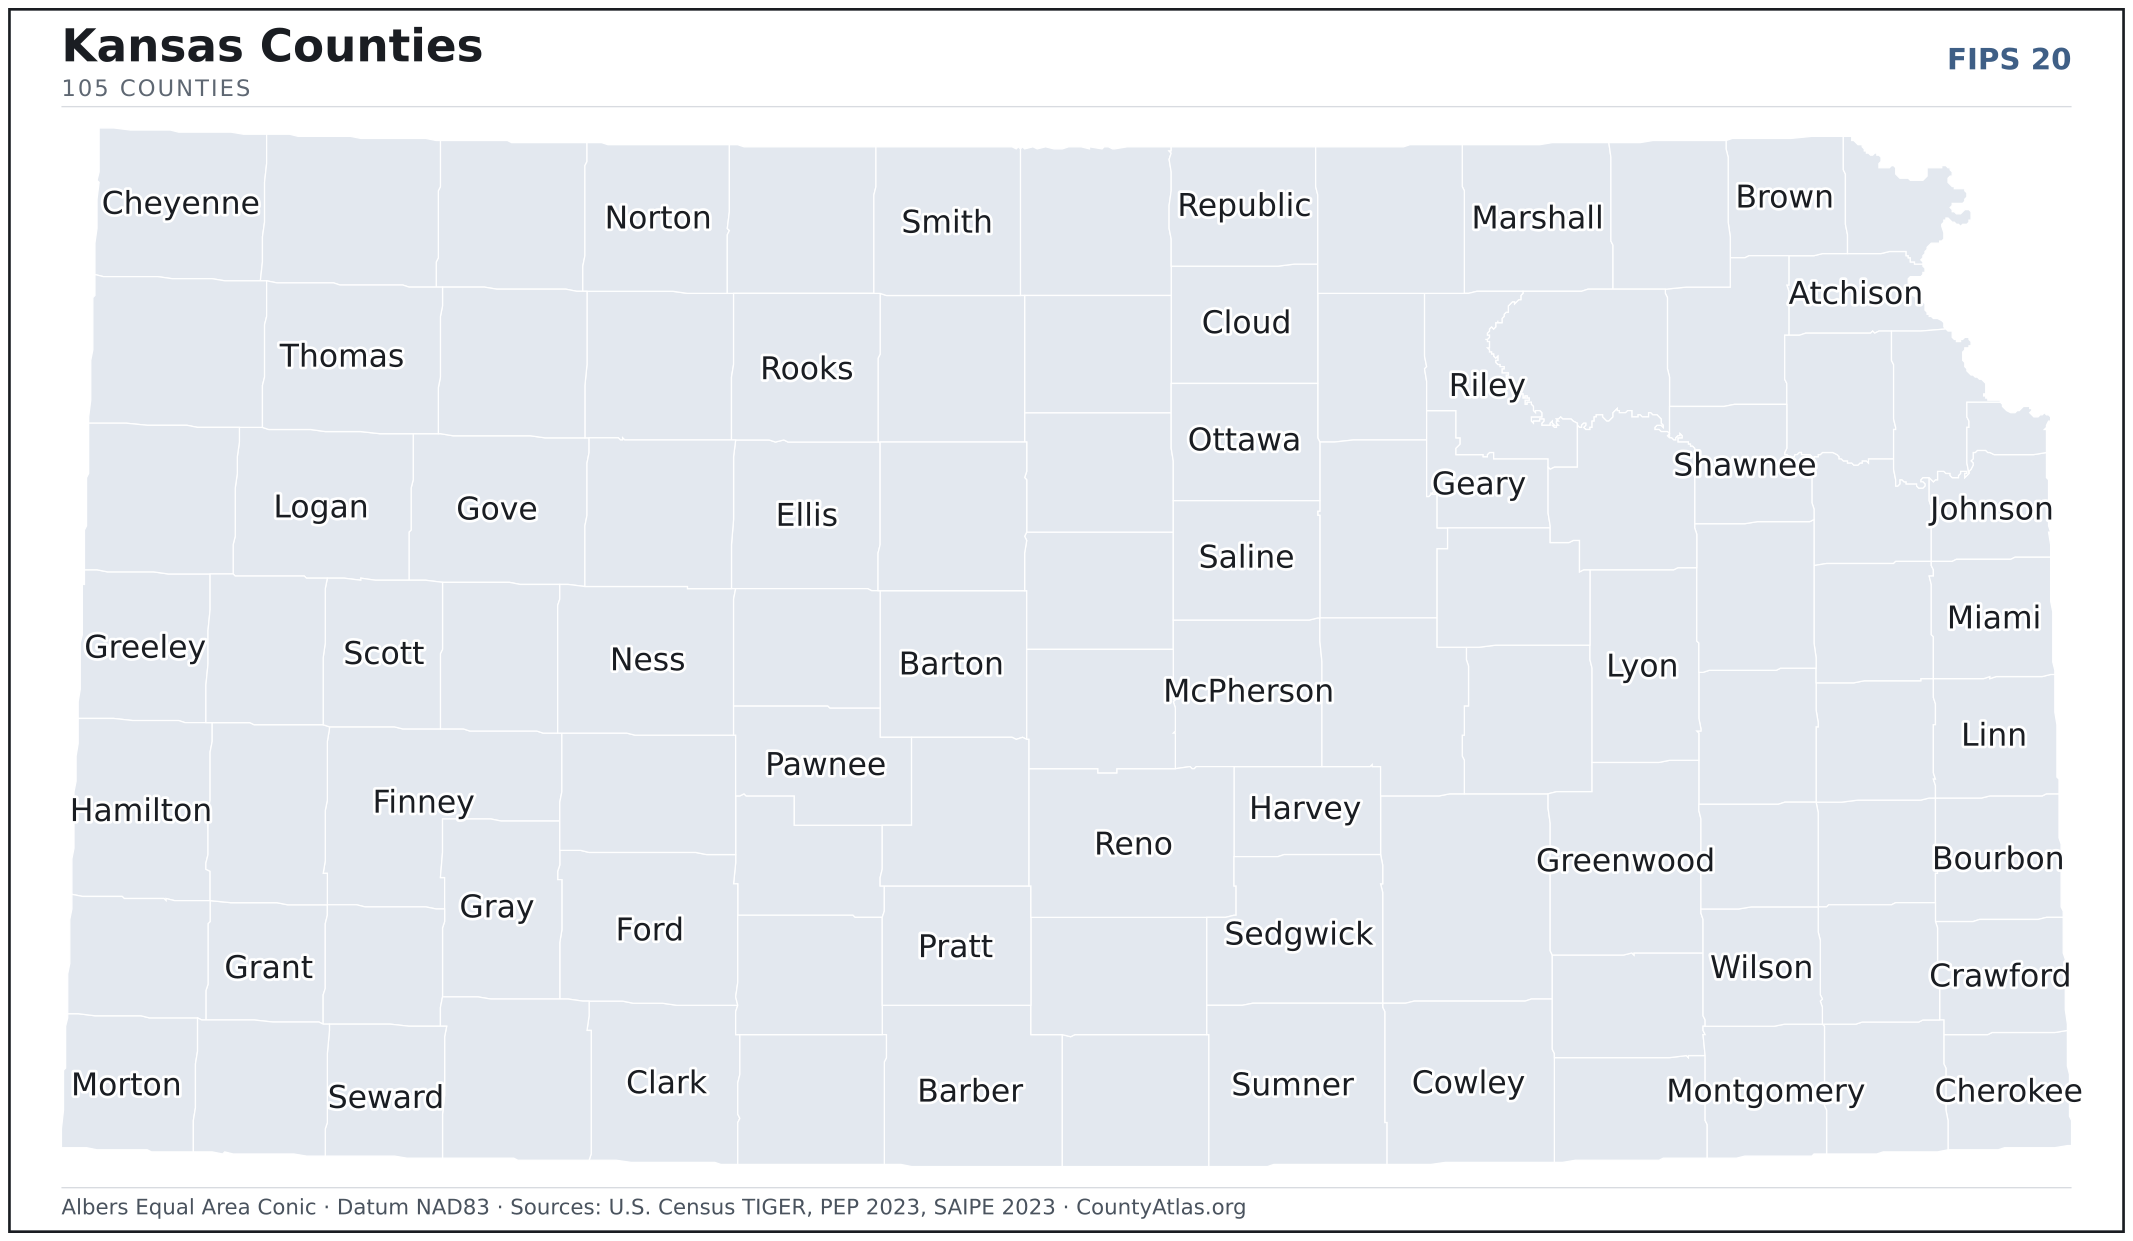Click the Kansas Counties title heading
The image size is (2133, 1241).
[272, 47]
